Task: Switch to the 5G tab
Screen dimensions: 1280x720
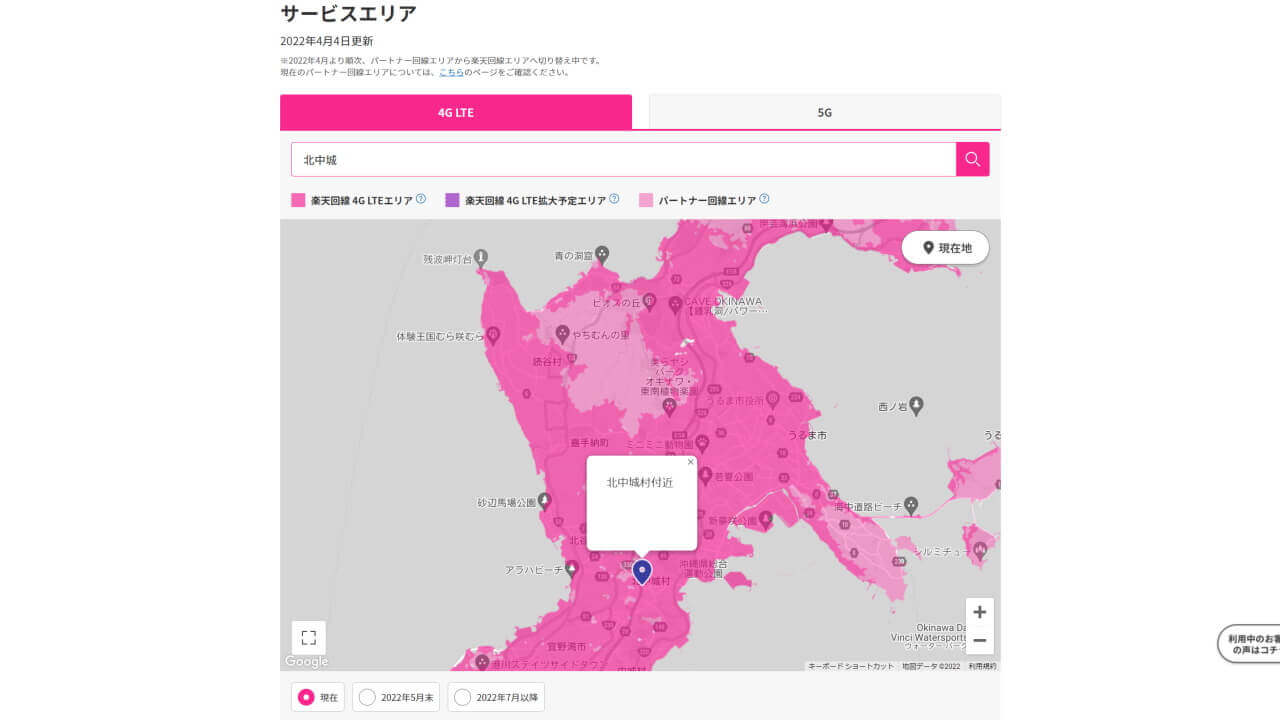Action: [x=823, y=112]
